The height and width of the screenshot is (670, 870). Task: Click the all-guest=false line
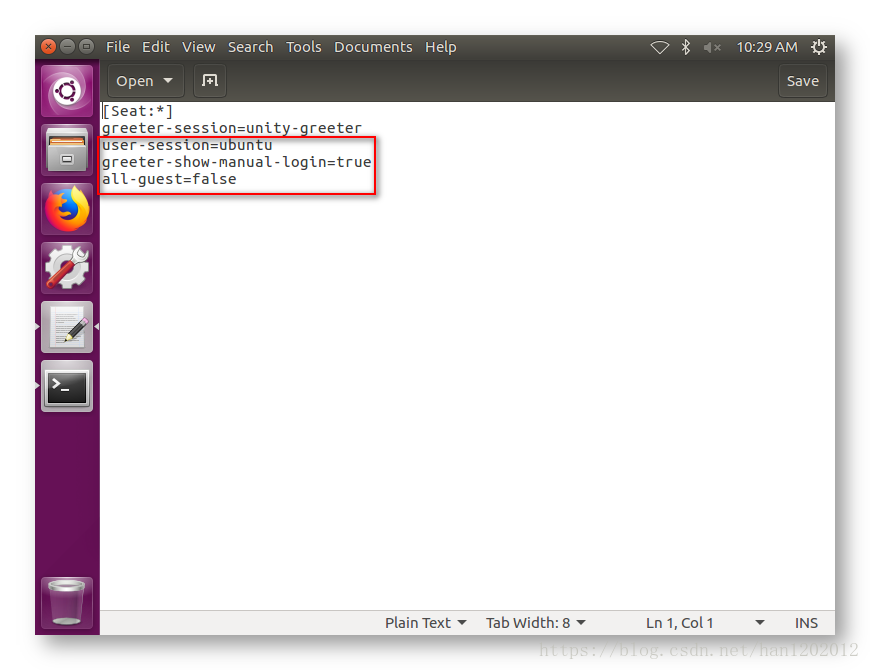pos(169,179)
